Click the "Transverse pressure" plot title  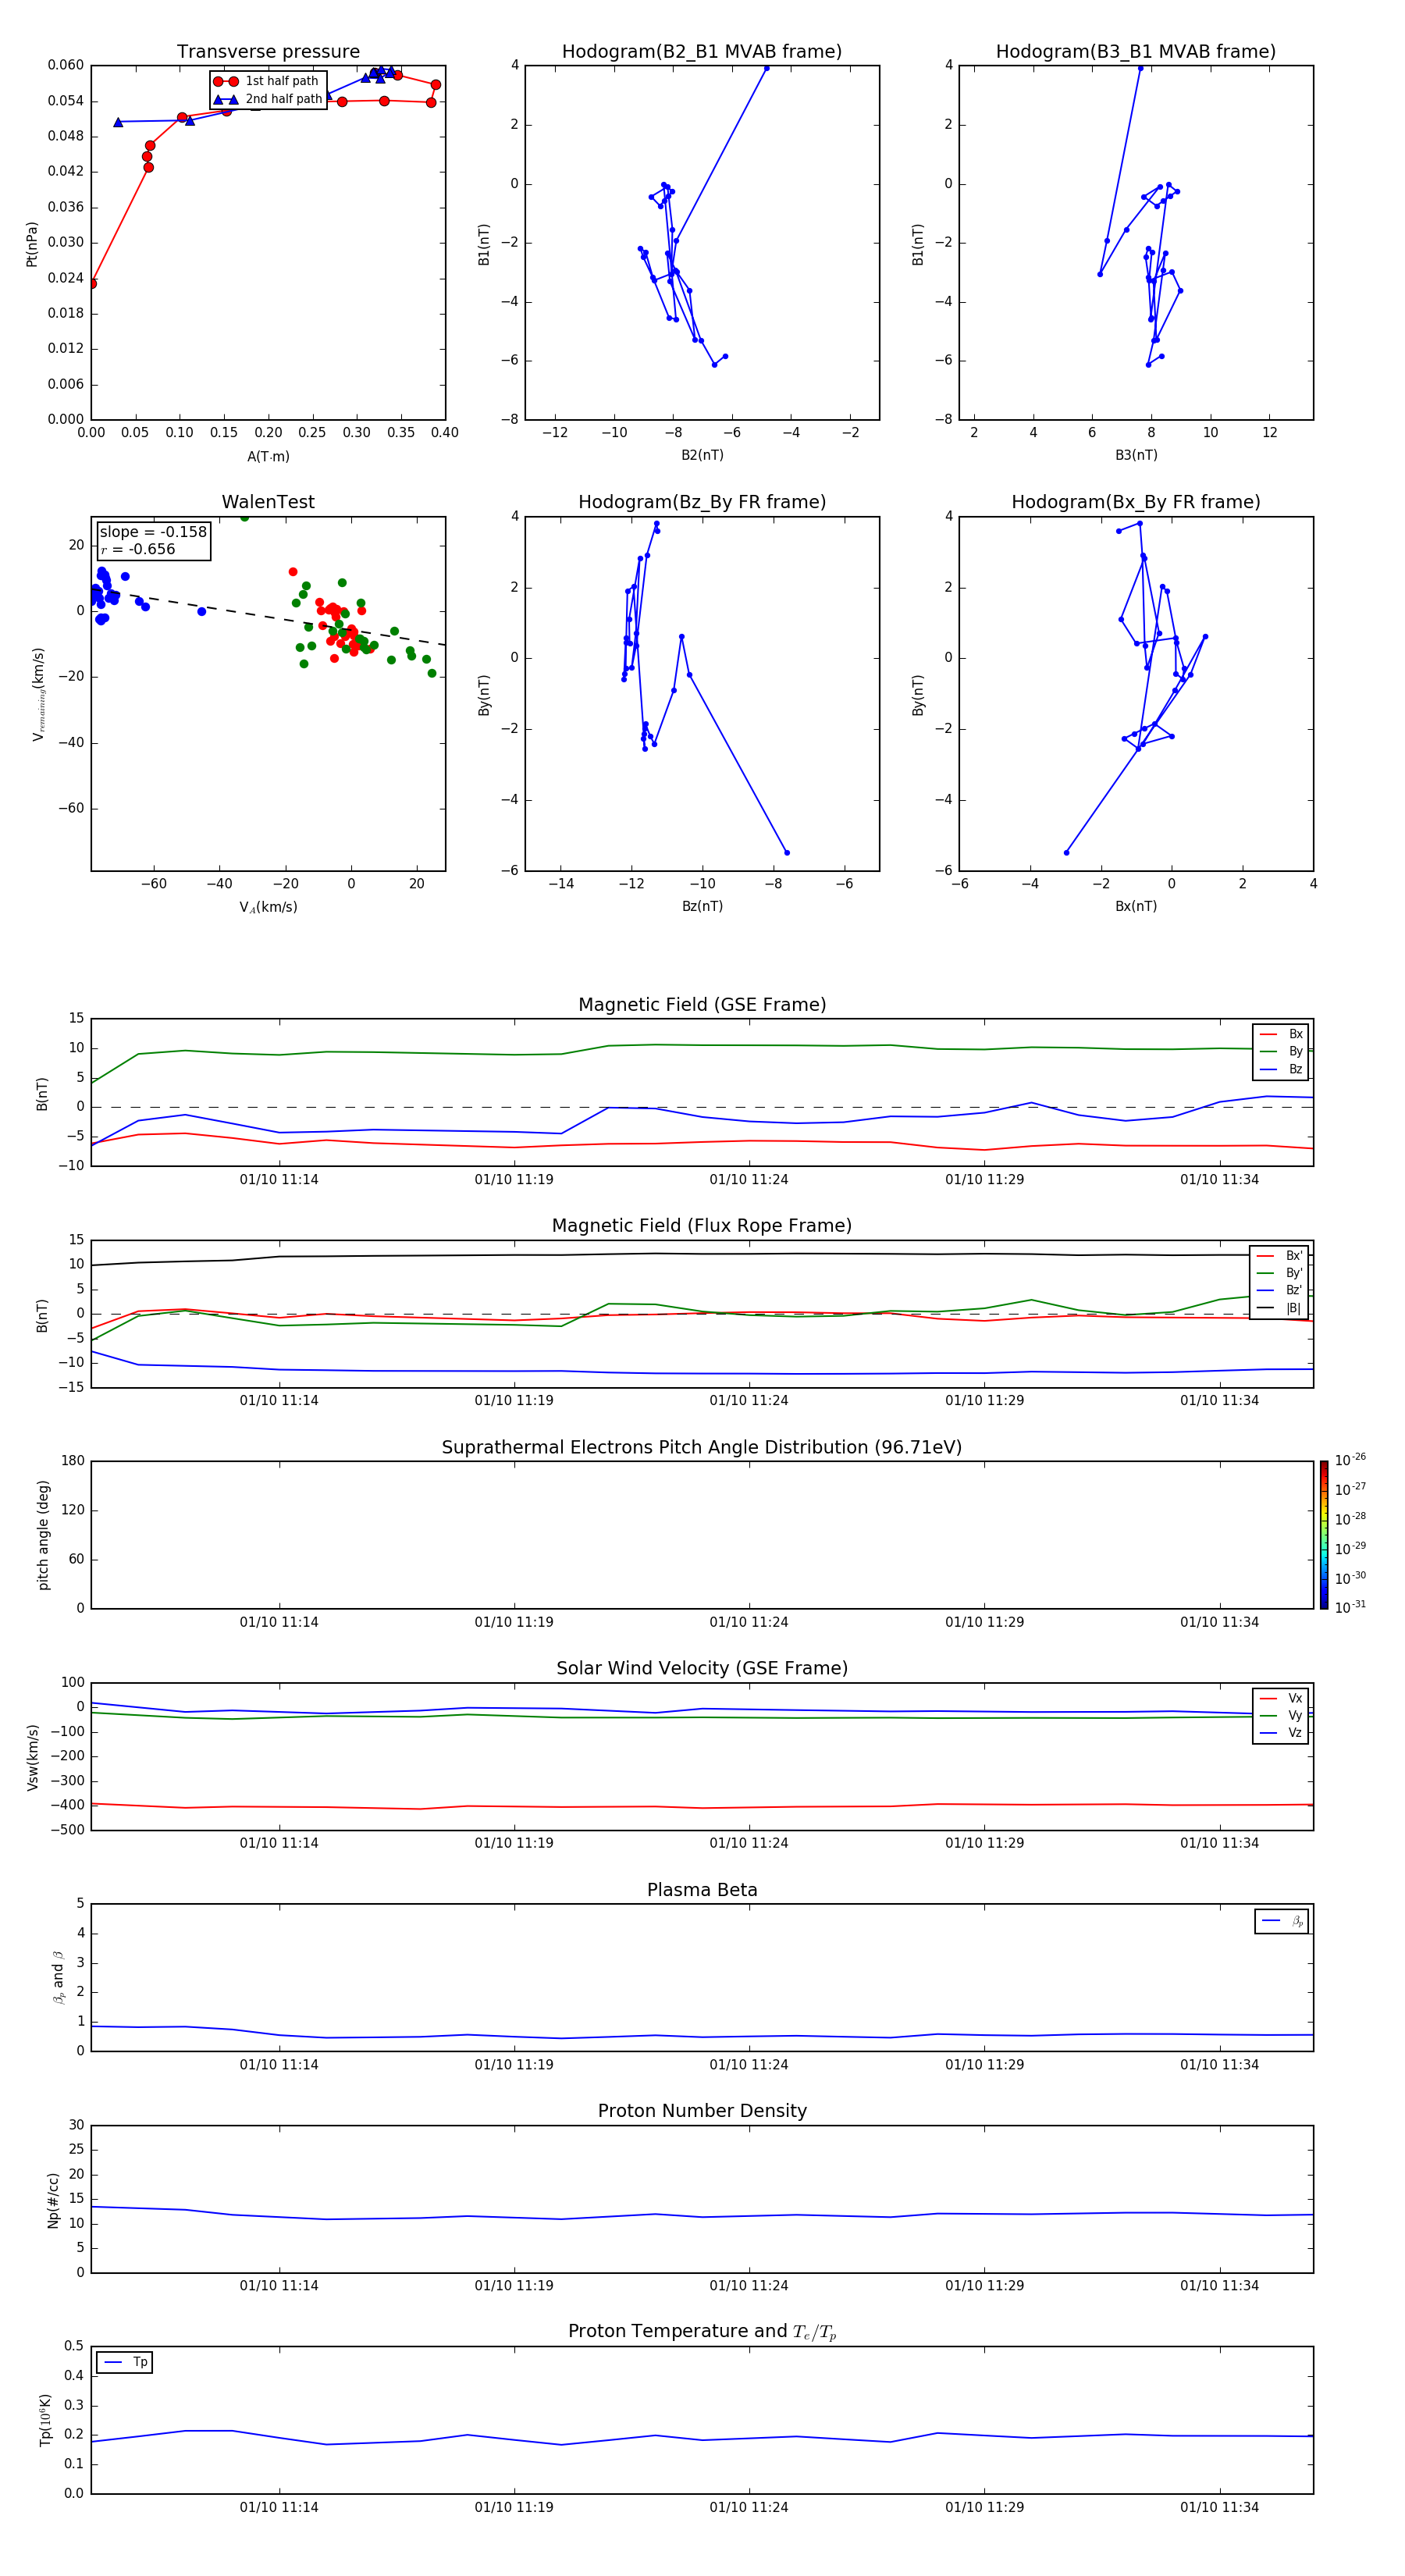pyautogui.click(x=268, y=52)
